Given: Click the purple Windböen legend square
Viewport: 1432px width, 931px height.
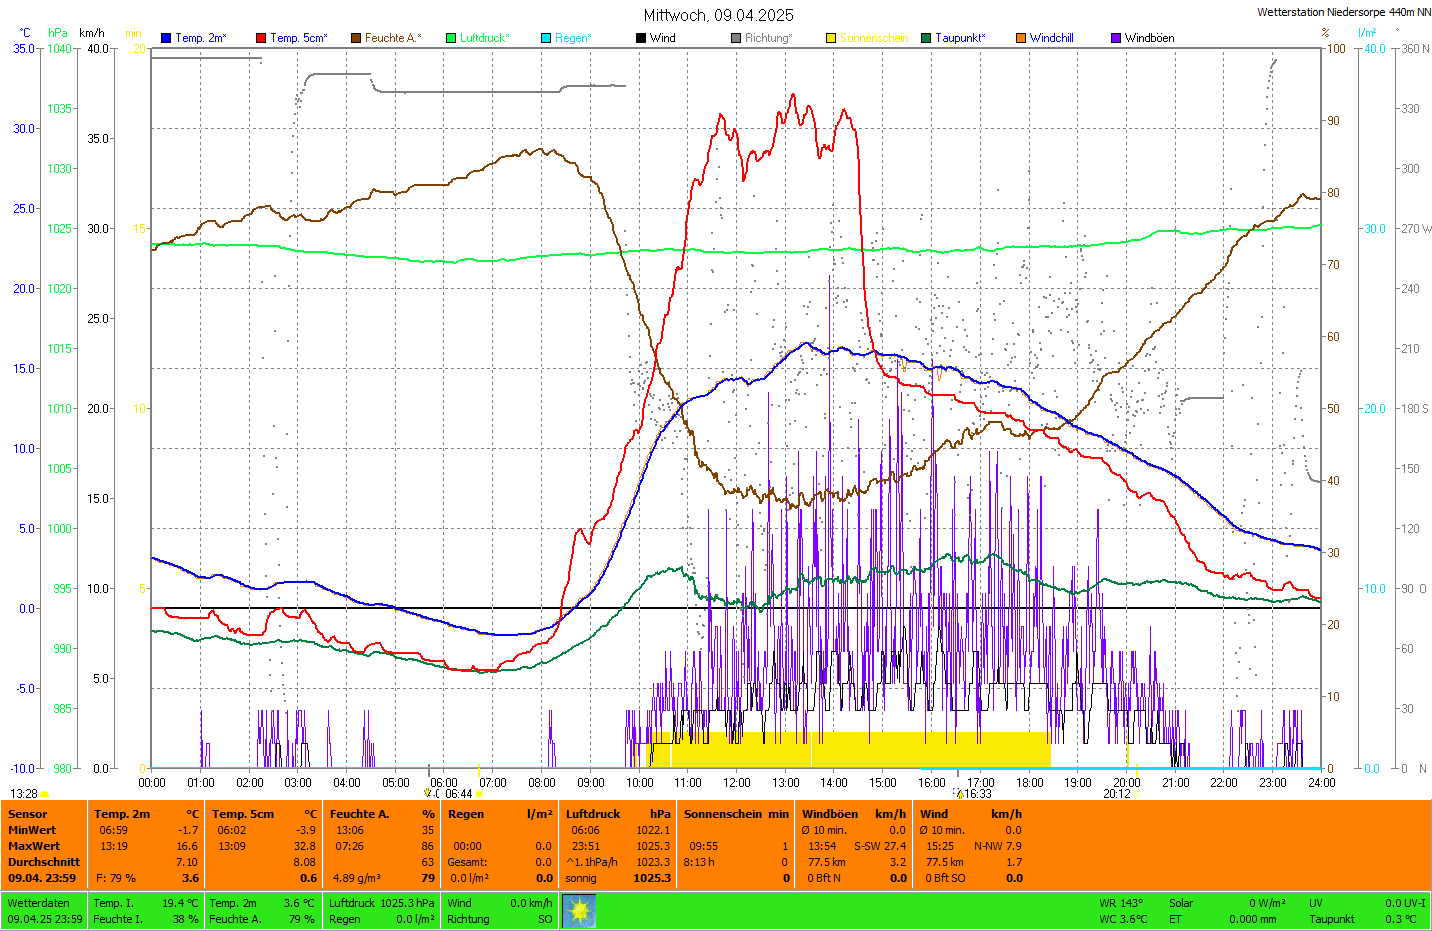Looking at the screenshot, I should point(1116,38).
